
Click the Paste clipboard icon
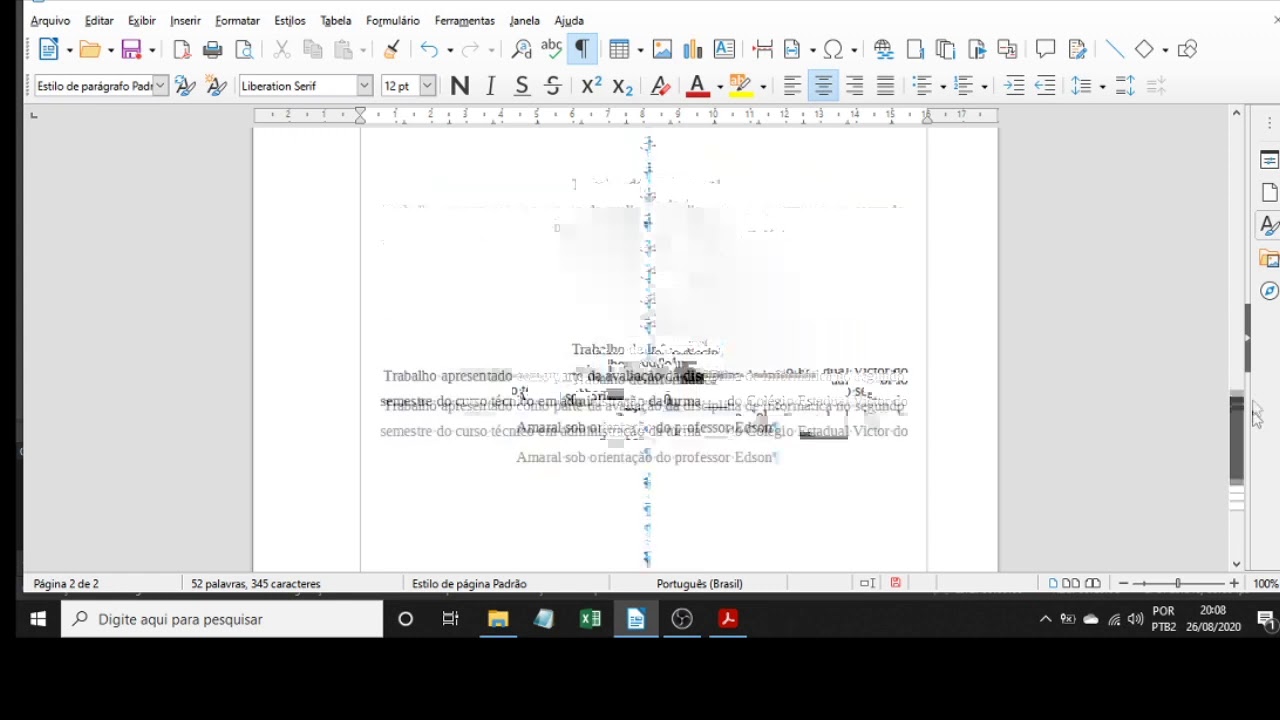[344, 49]
